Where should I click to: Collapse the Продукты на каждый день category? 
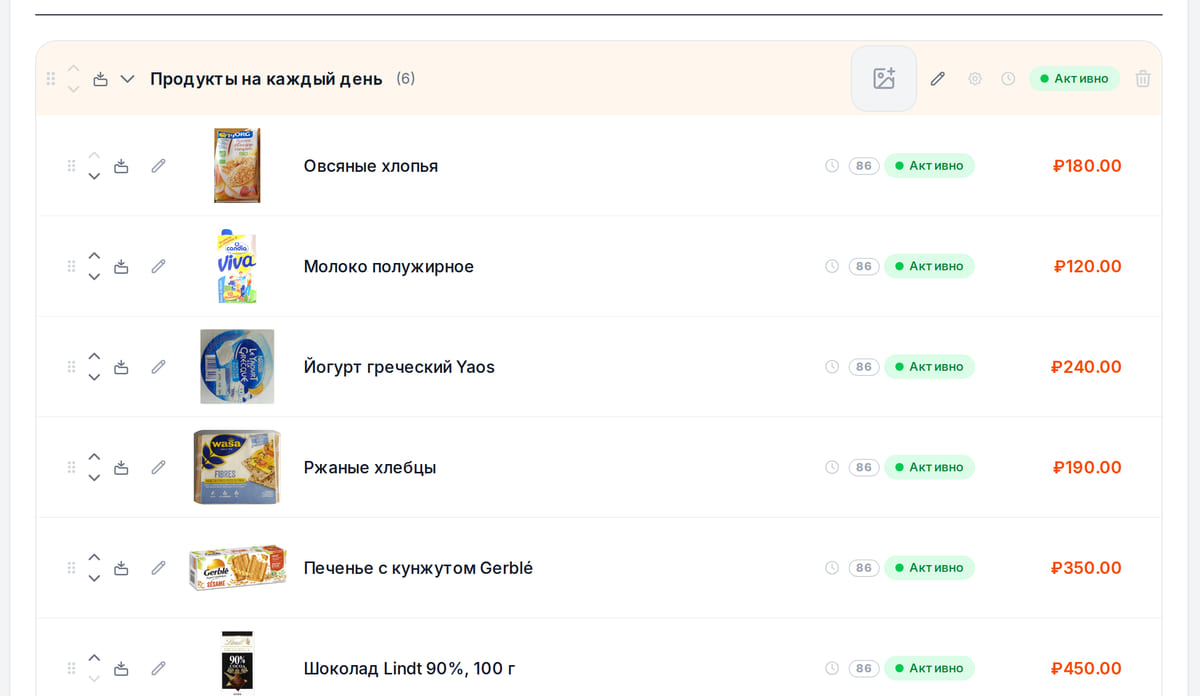click(127, 79)
